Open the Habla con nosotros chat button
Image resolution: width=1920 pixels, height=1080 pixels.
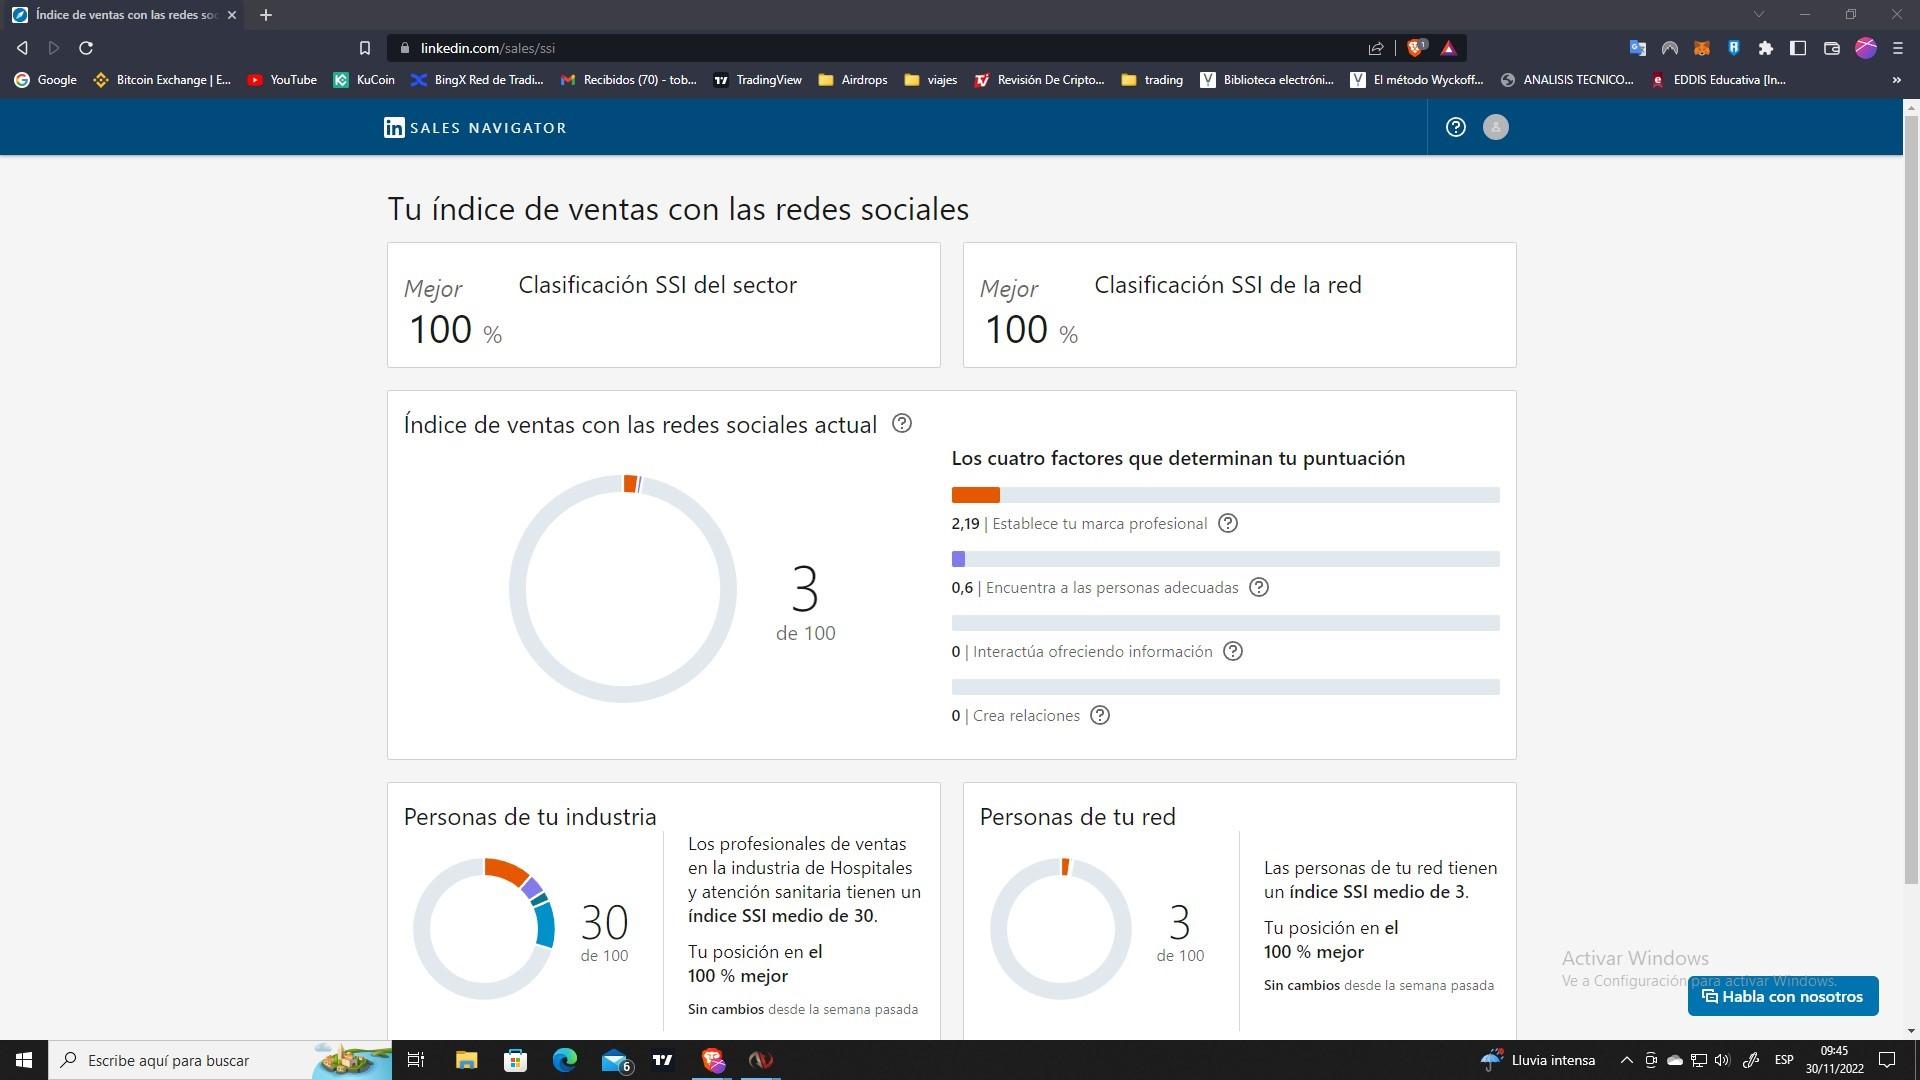click(1782, 996)
